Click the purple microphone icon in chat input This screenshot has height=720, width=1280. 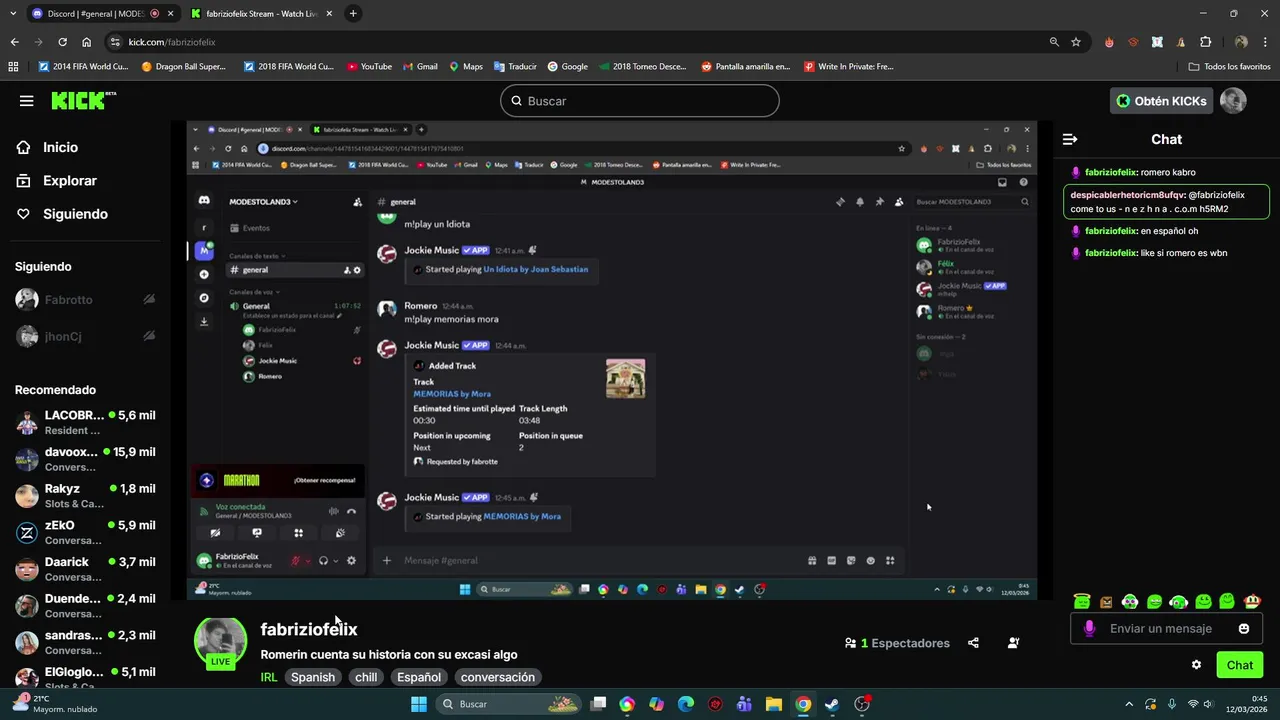point(1089,629)
